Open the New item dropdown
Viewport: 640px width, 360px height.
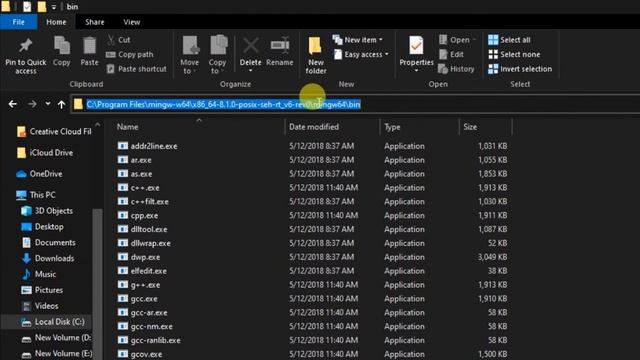pos(358,40)
